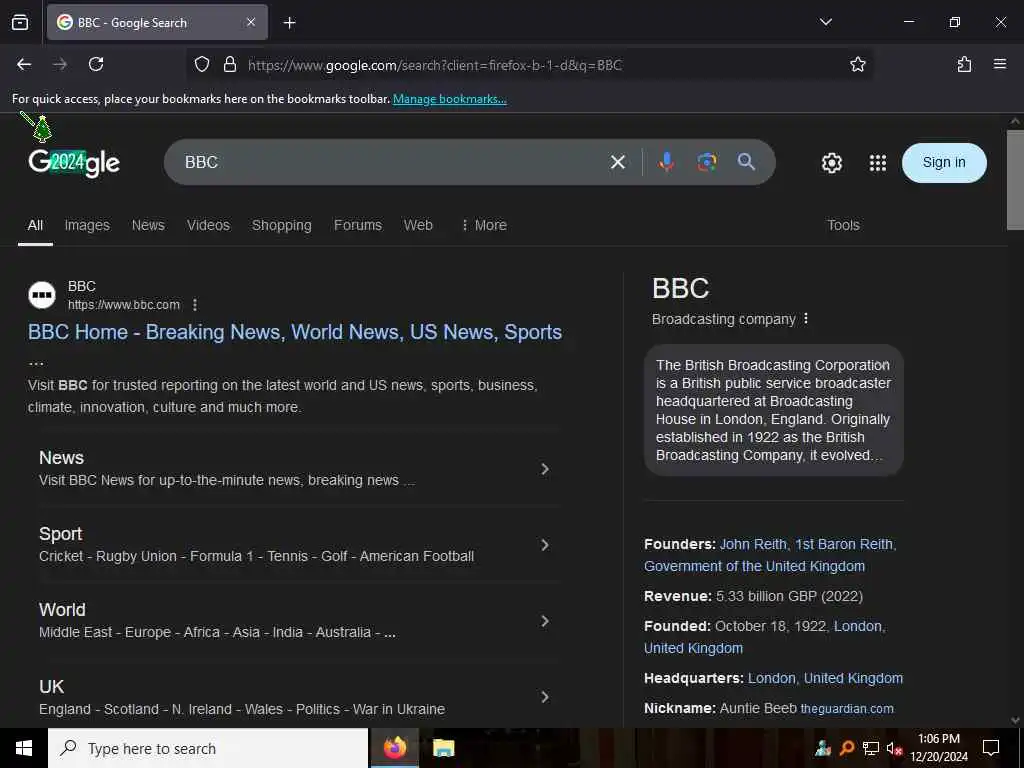The height and width of the screenshot is (768, 1024).
Task: Open the Firefox extensions menu
Action: (964, 64)
